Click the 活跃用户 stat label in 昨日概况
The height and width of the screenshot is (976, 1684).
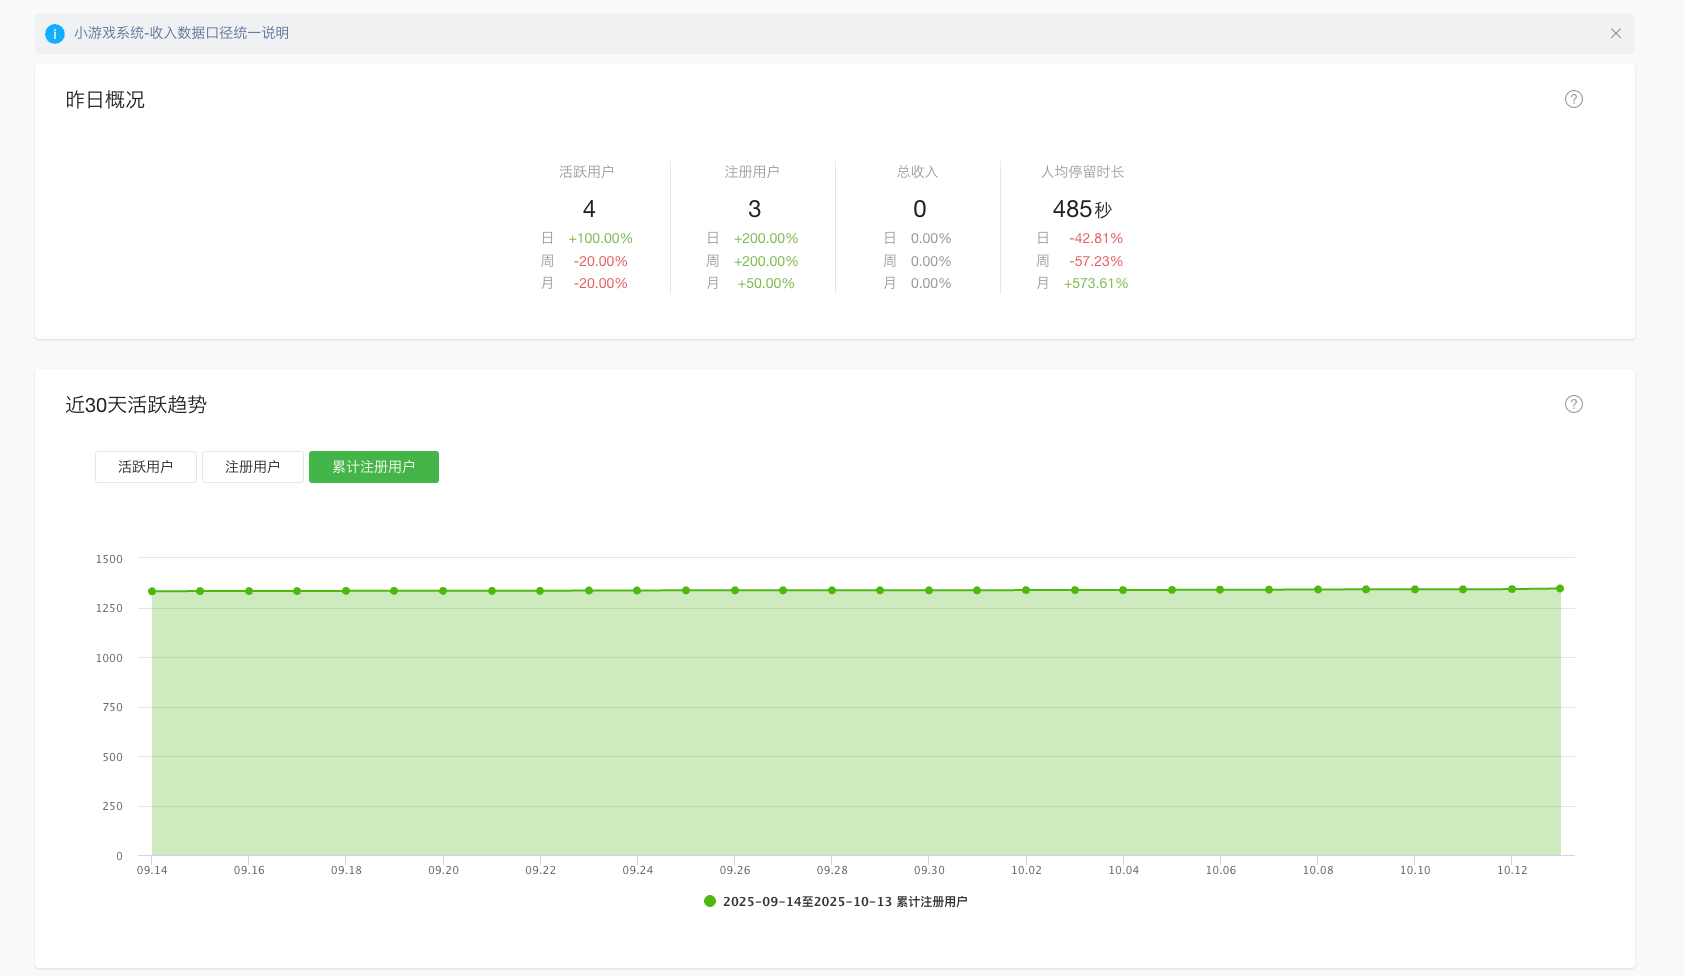587,172
